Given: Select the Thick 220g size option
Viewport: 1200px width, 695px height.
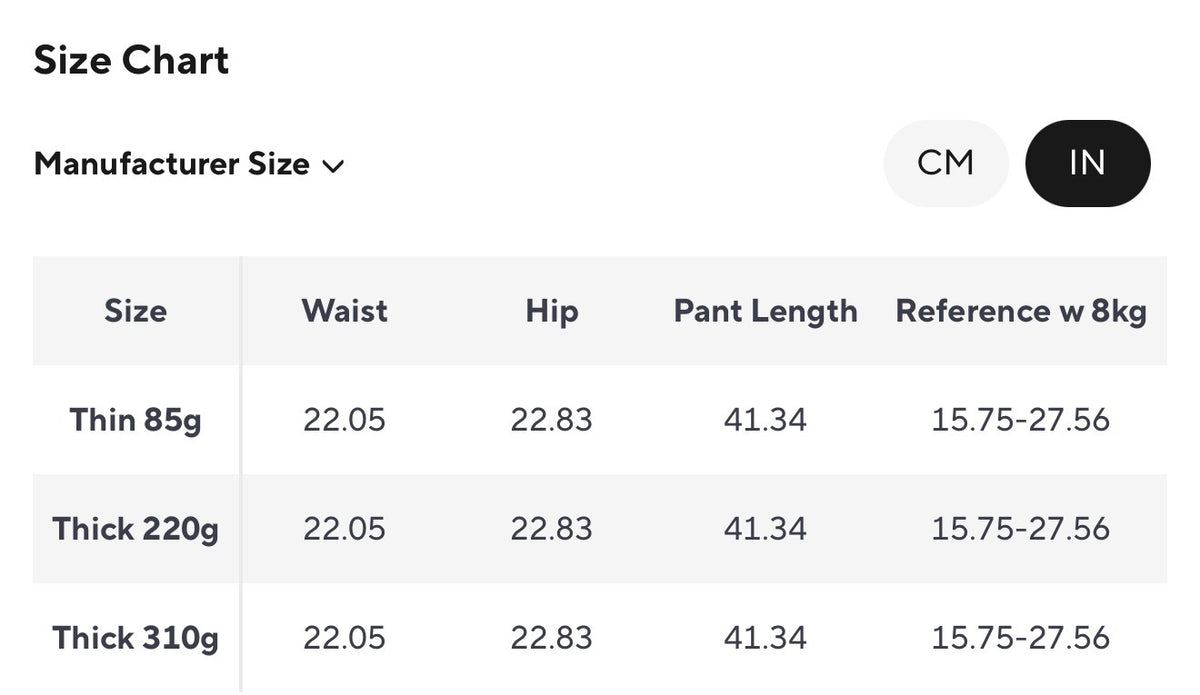Looking at the screenshot, I should pyautogui.click(x=135, y=529).
